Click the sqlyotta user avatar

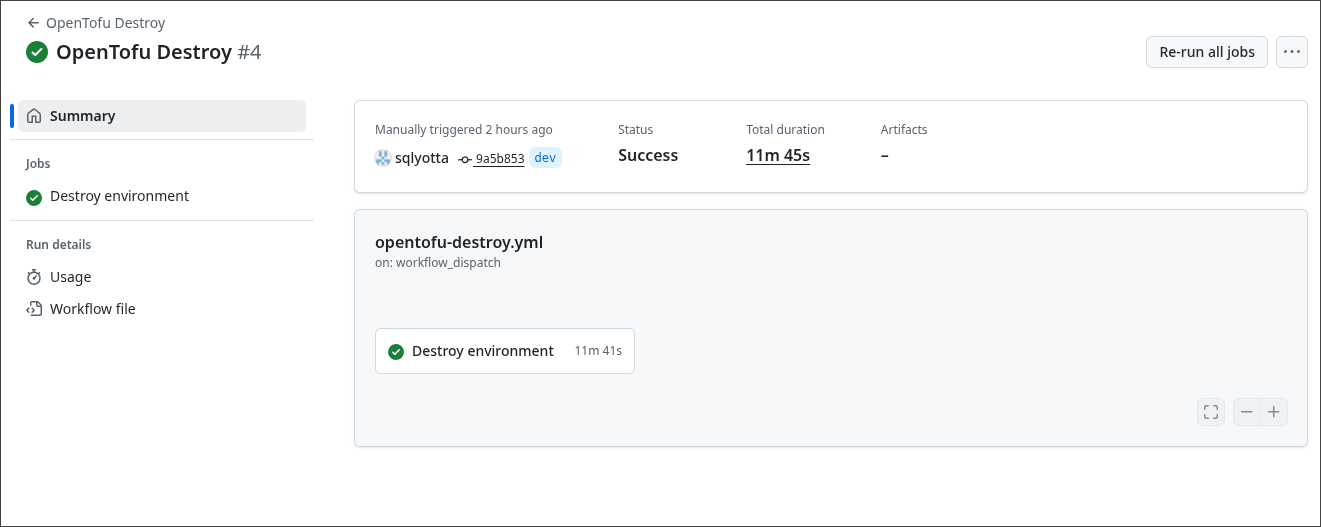[x=382, y=158]
